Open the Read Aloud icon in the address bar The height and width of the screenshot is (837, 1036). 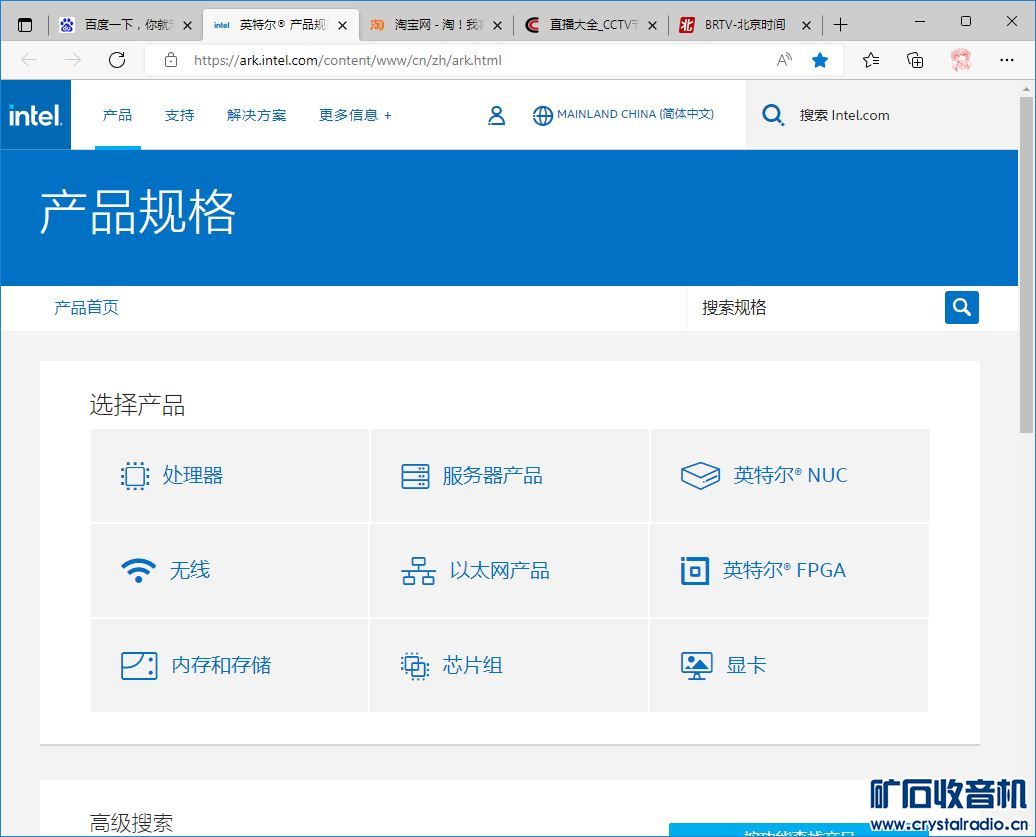coord(784,60)
